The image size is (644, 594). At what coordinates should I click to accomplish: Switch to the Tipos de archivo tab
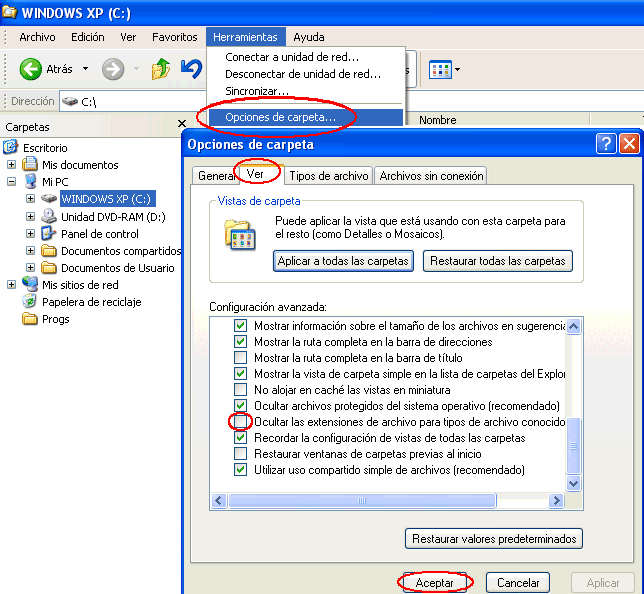coord(329,176)
